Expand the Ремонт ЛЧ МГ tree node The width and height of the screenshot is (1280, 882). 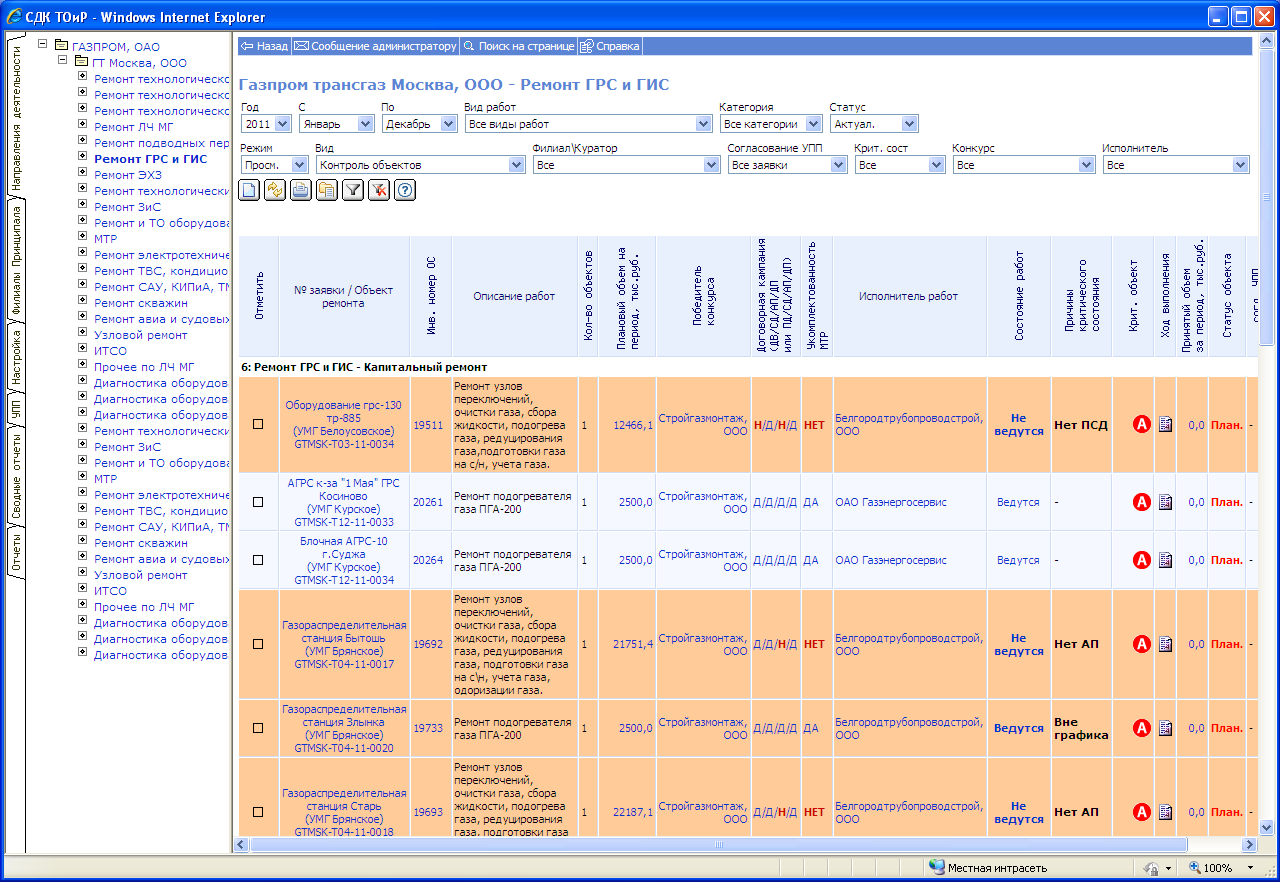tap(83, 125)
